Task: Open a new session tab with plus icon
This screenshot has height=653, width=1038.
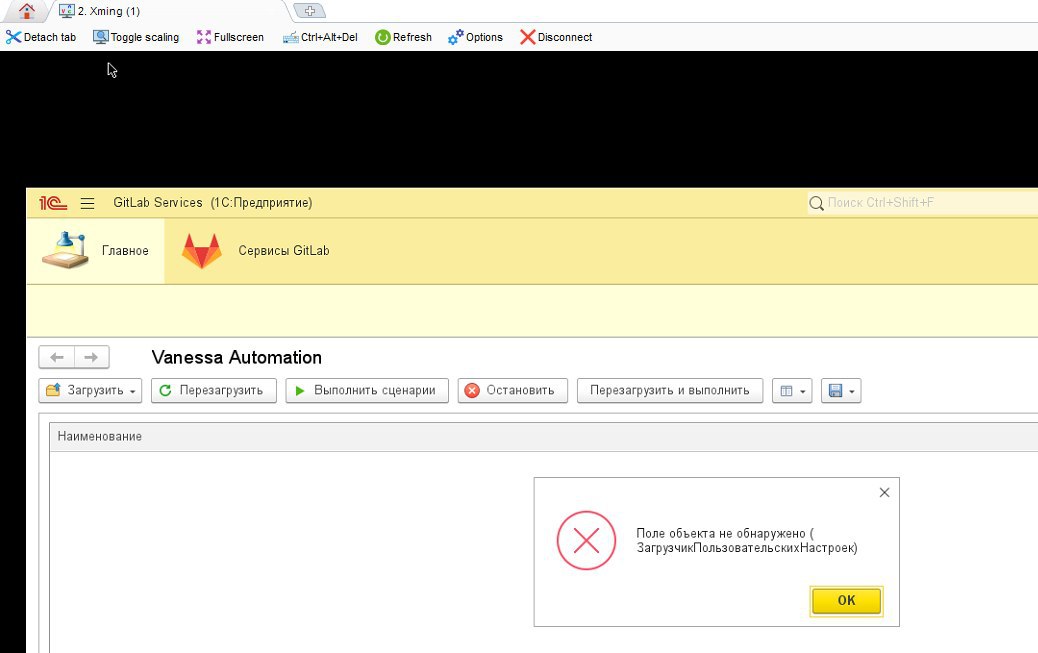Action: 309,11
